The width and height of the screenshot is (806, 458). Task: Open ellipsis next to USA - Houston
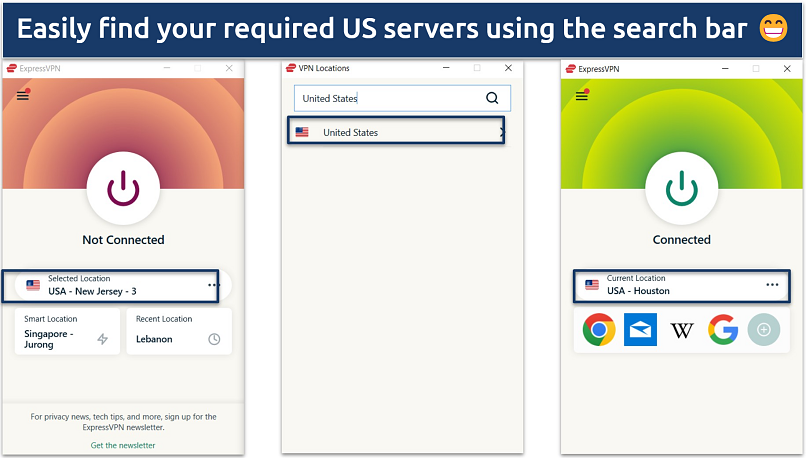point(772,285)
